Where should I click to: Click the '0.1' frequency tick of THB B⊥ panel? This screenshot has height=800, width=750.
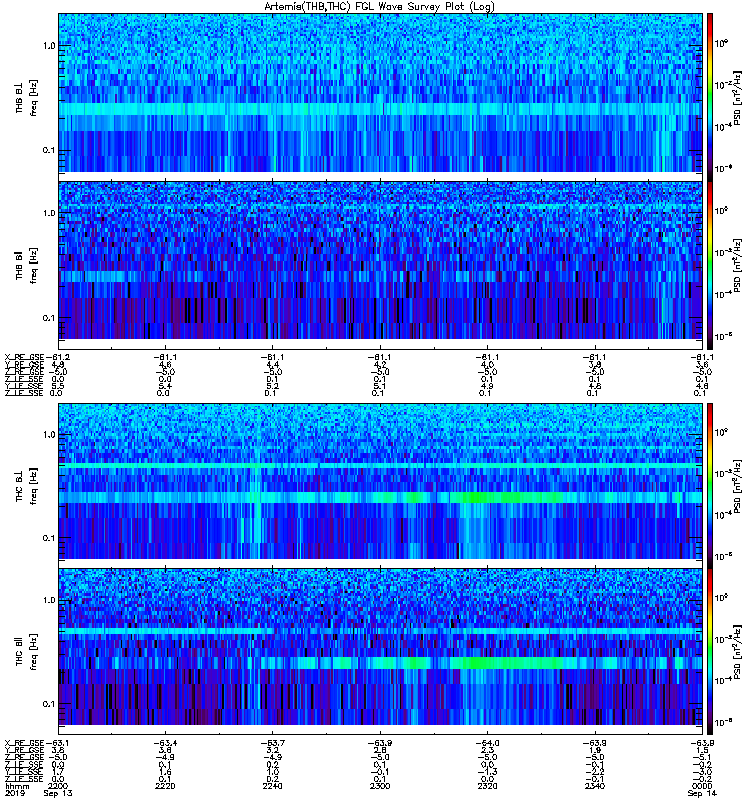click(x=49, y=151)
